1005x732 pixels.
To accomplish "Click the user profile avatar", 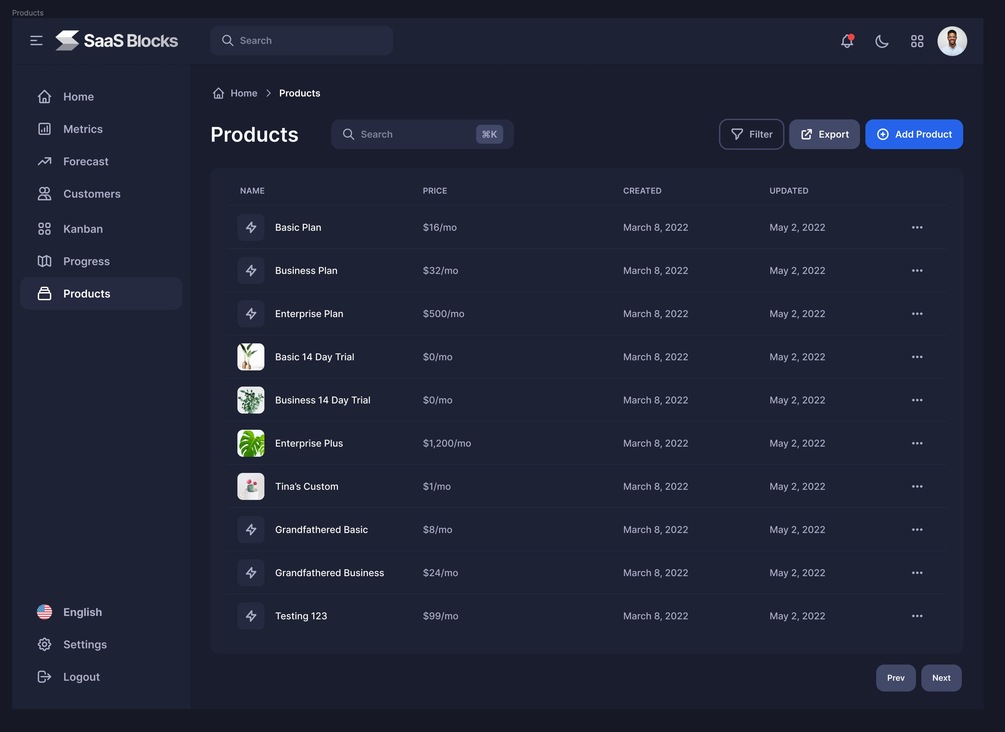I will point(952,41).
